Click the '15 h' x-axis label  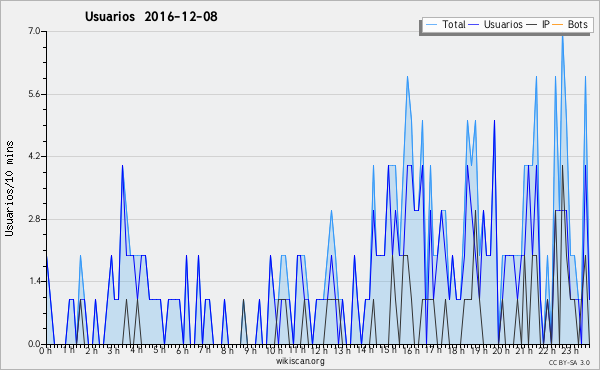pyautogui.click(x=388, y=350)
